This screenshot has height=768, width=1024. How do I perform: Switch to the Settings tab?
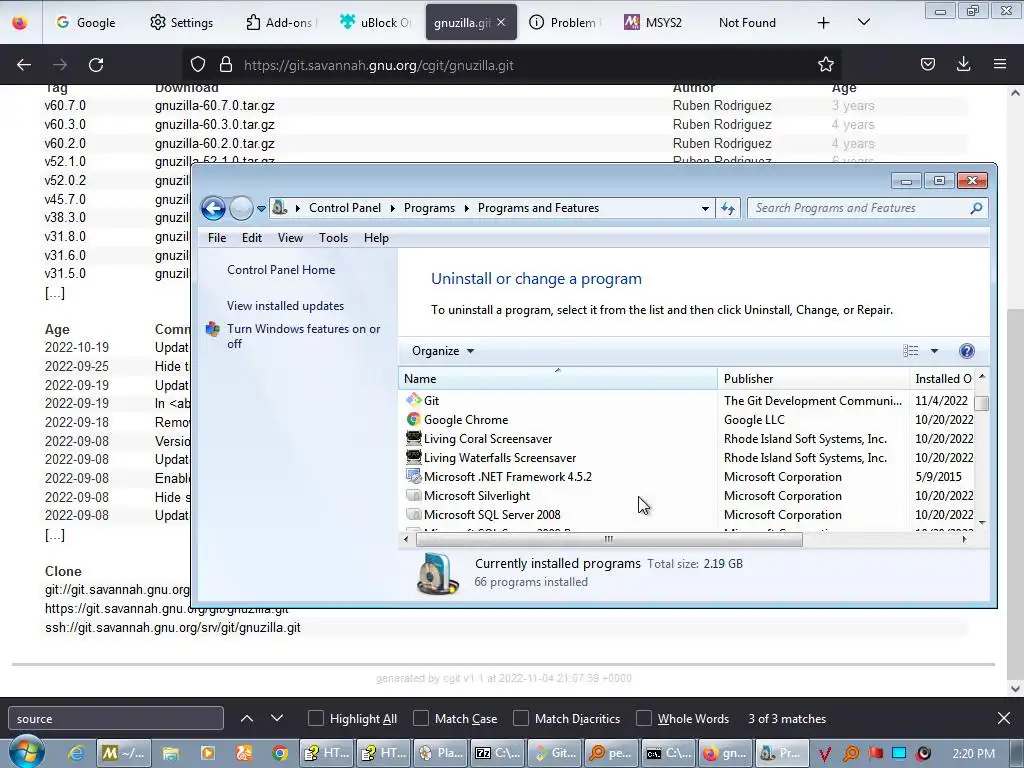(182, 22)
